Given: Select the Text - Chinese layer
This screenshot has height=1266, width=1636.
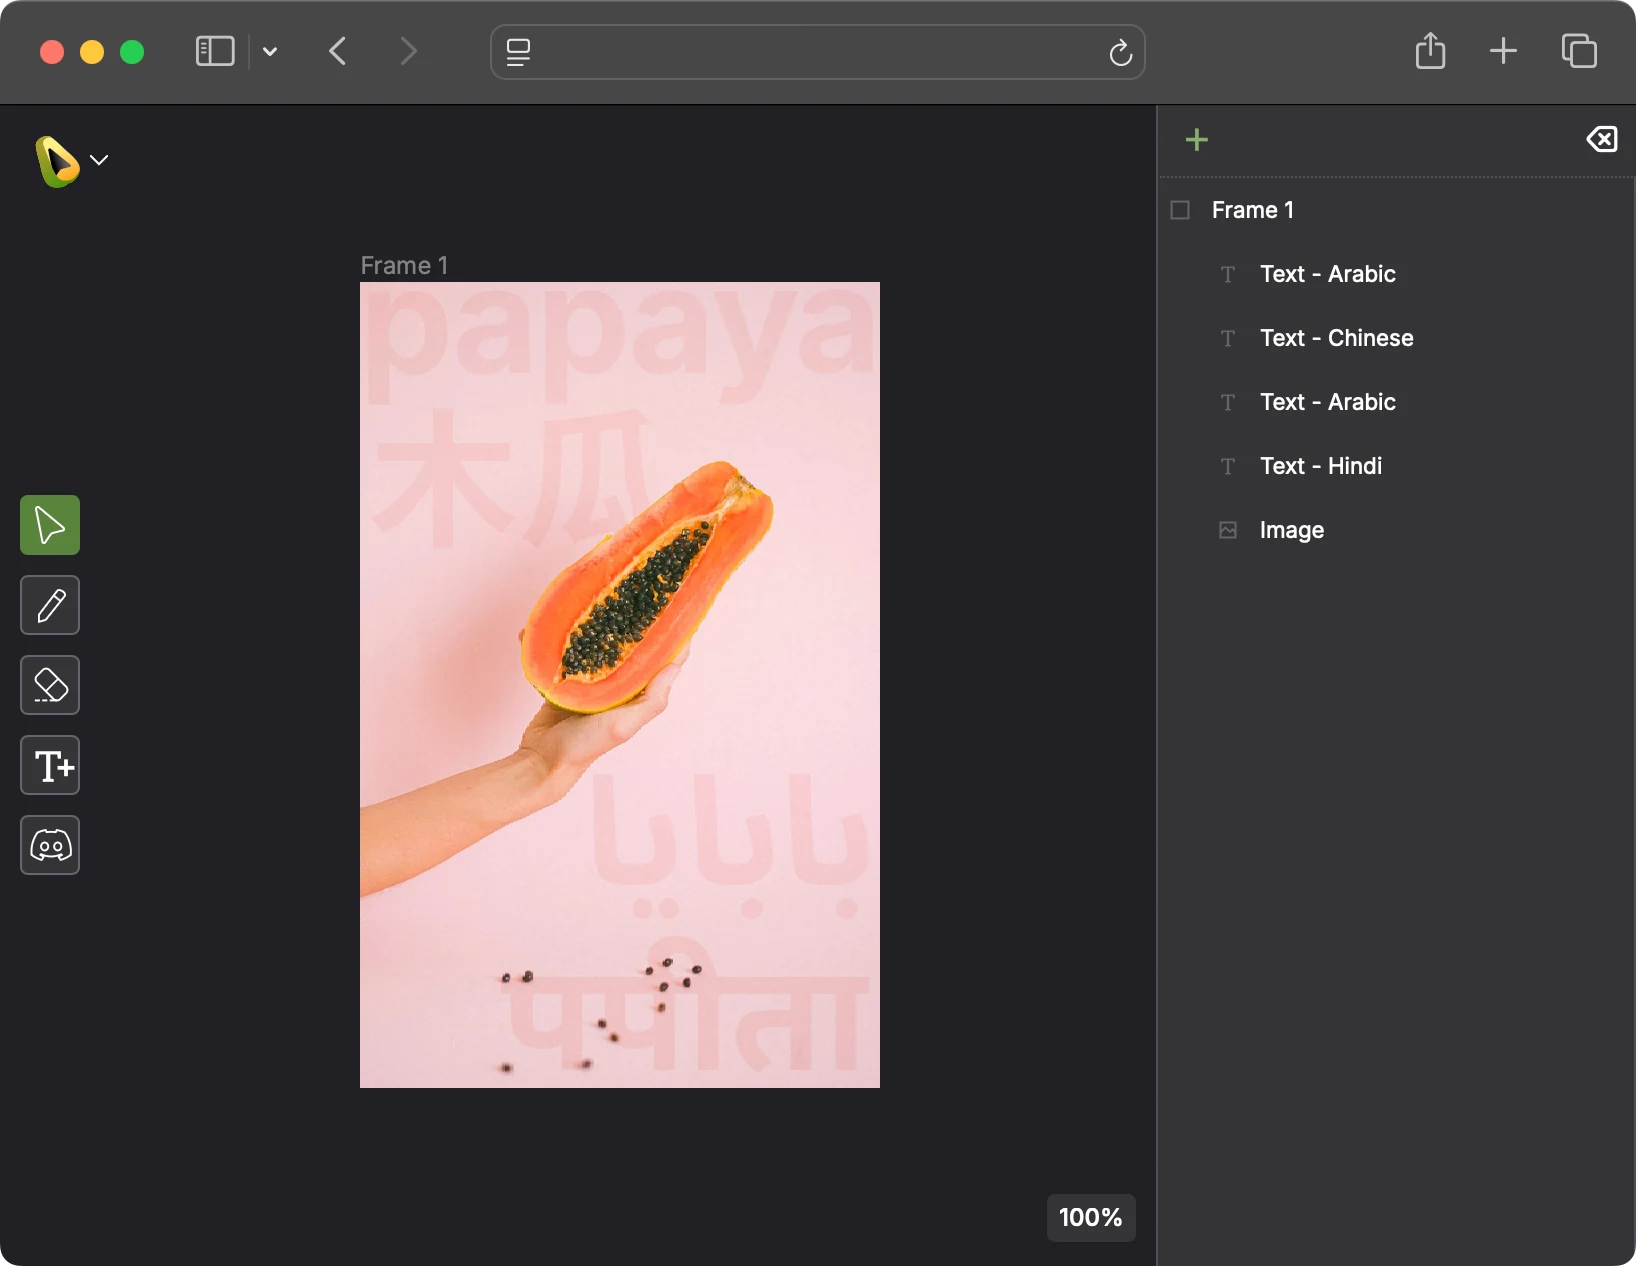Looking at the screenshot, I should click(x=1336, y=338).
